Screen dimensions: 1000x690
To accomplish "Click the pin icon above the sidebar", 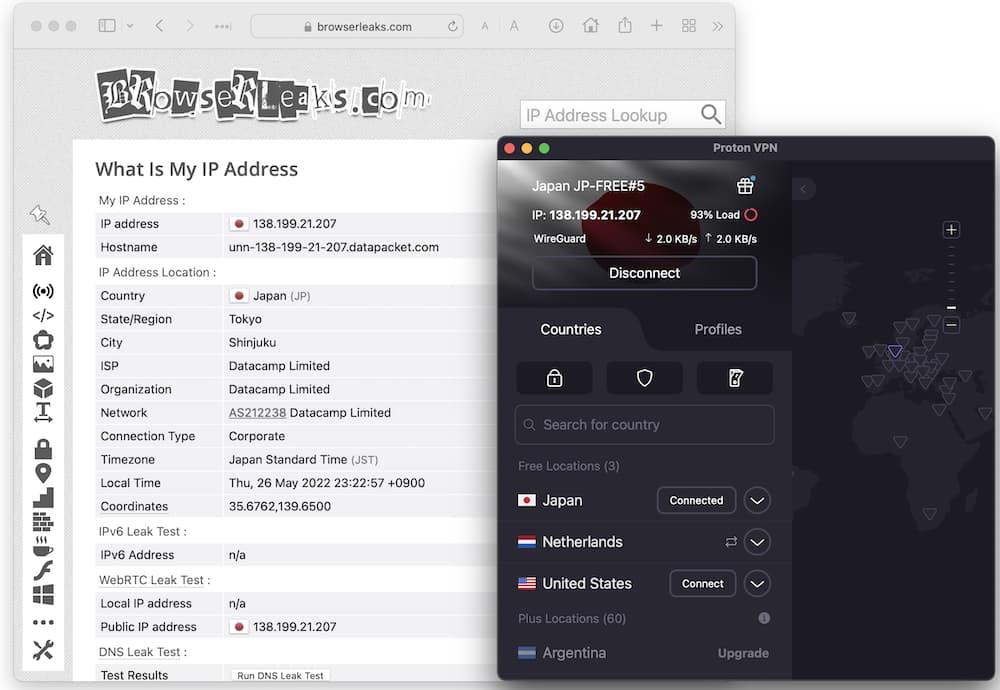I will coord(40,214).
